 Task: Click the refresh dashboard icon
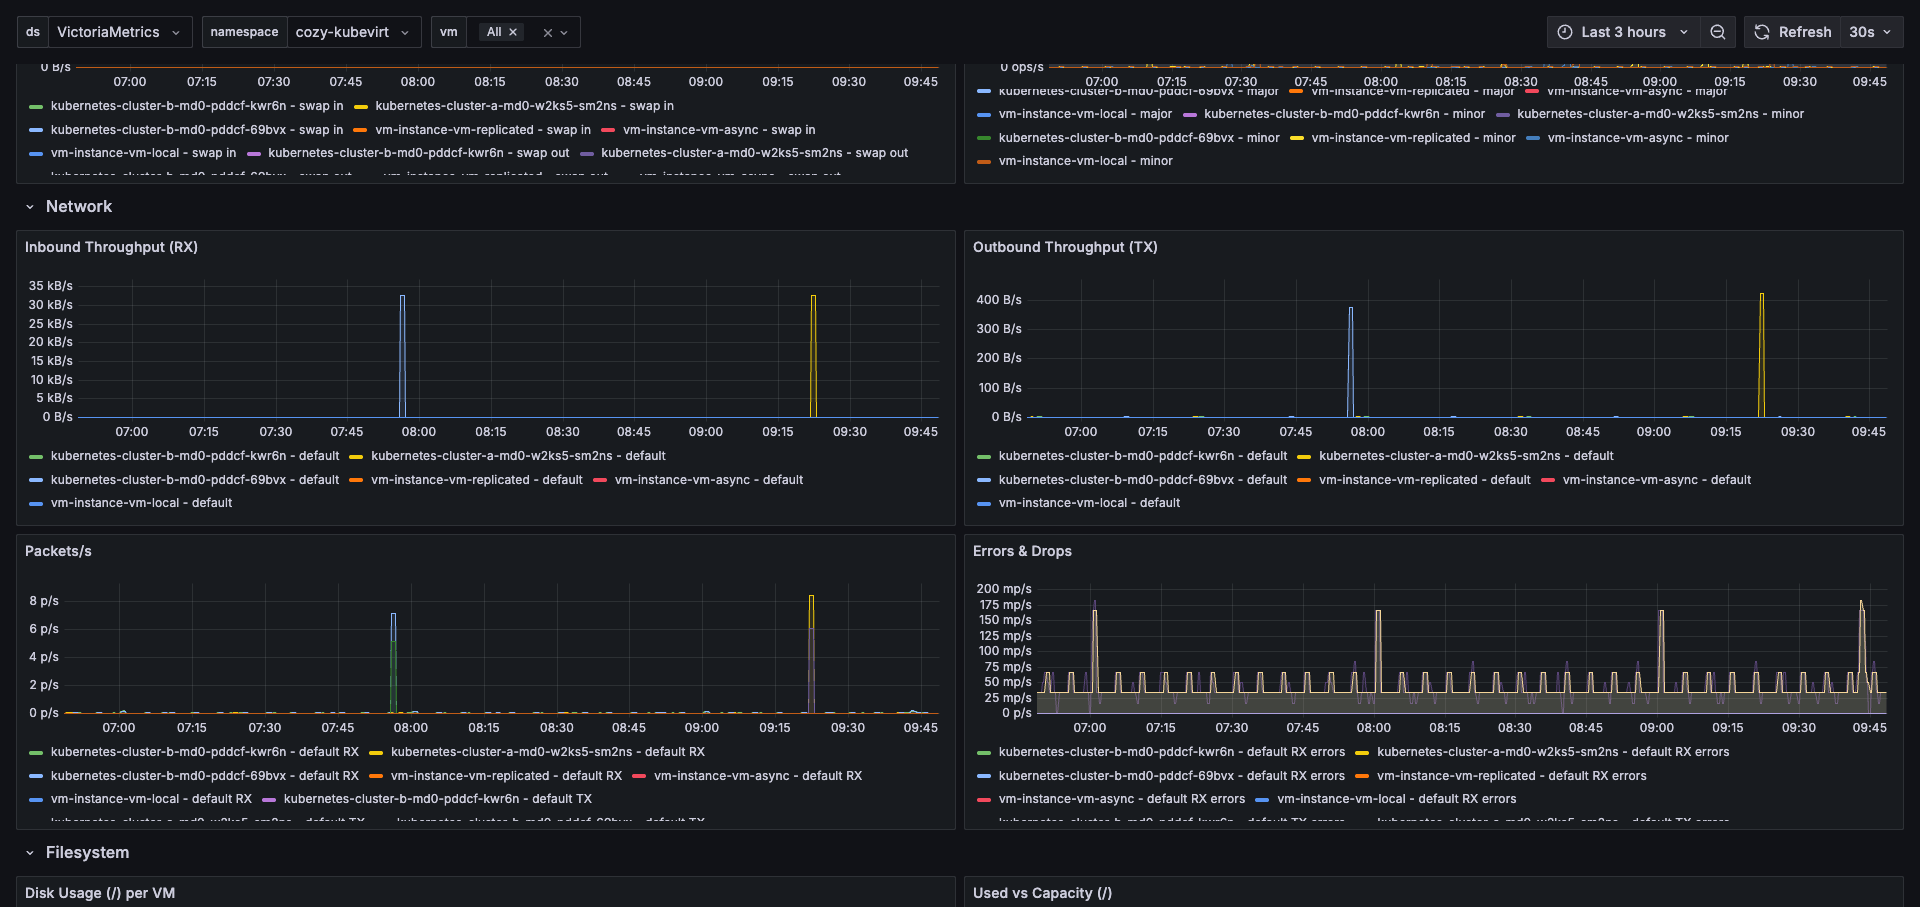pyautogui.click(x=1762, y=32)
